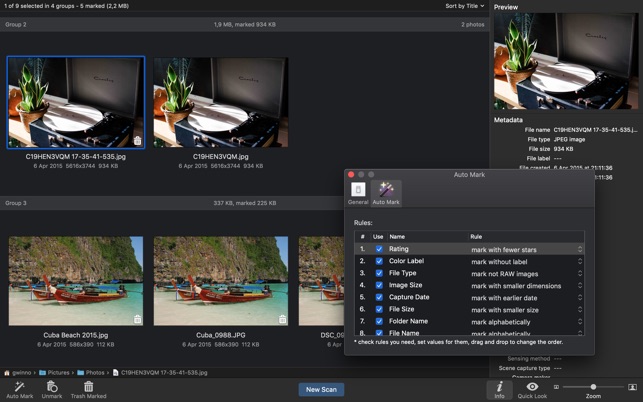
Task: Select the Capture Date rule name
Action: pyautogui.click(x=409, y=297)
